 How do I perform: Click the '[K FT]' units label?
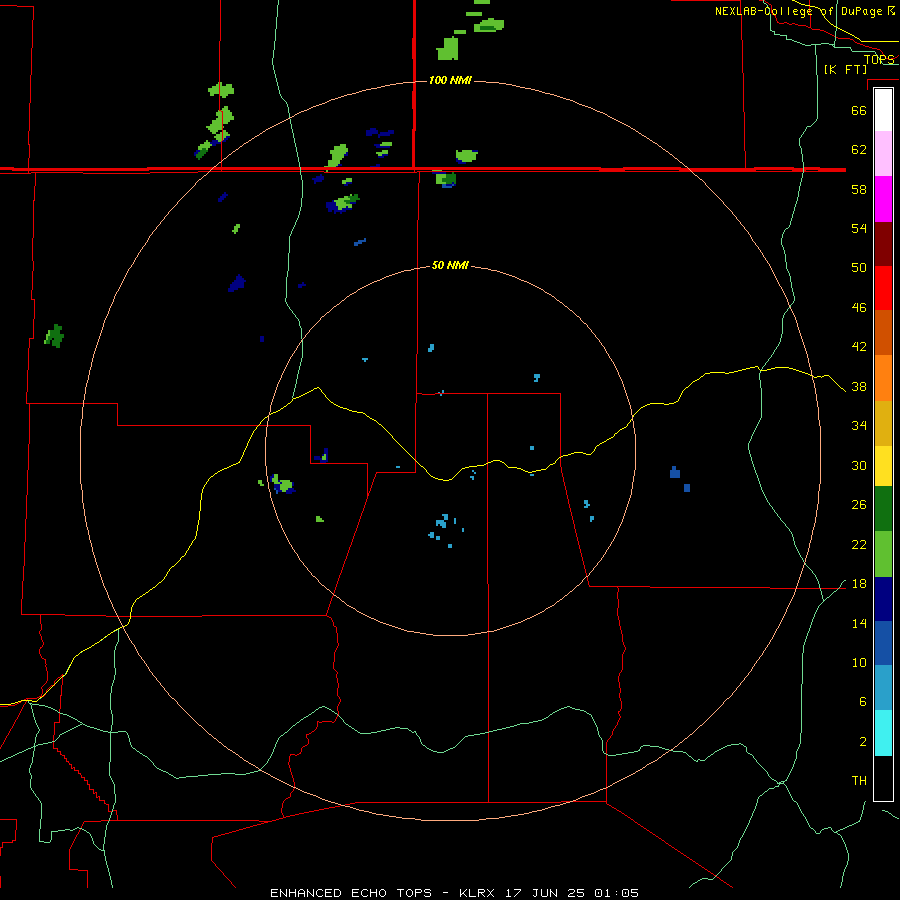[x=845, y=69]
